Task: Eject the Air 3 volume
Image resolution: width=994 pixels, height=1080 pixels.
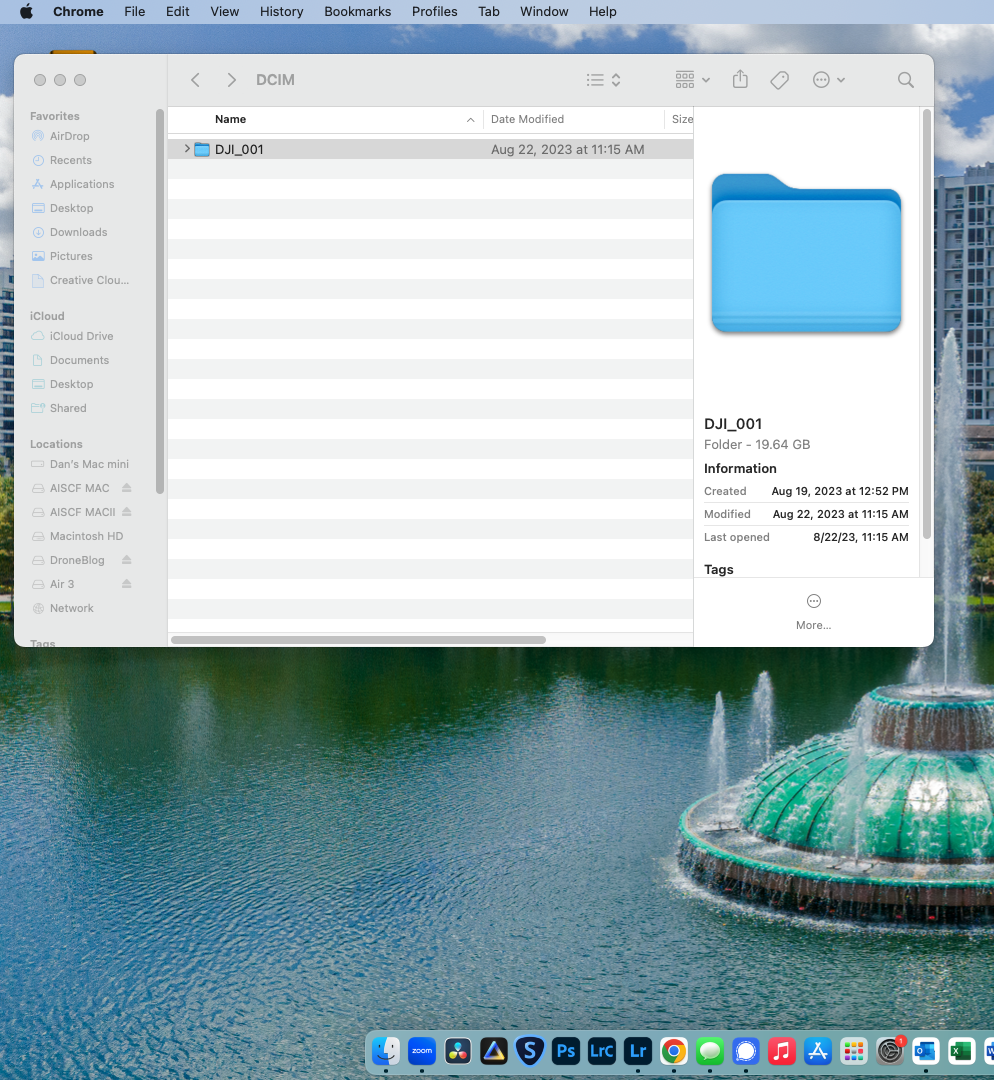Action: (127, 584)
